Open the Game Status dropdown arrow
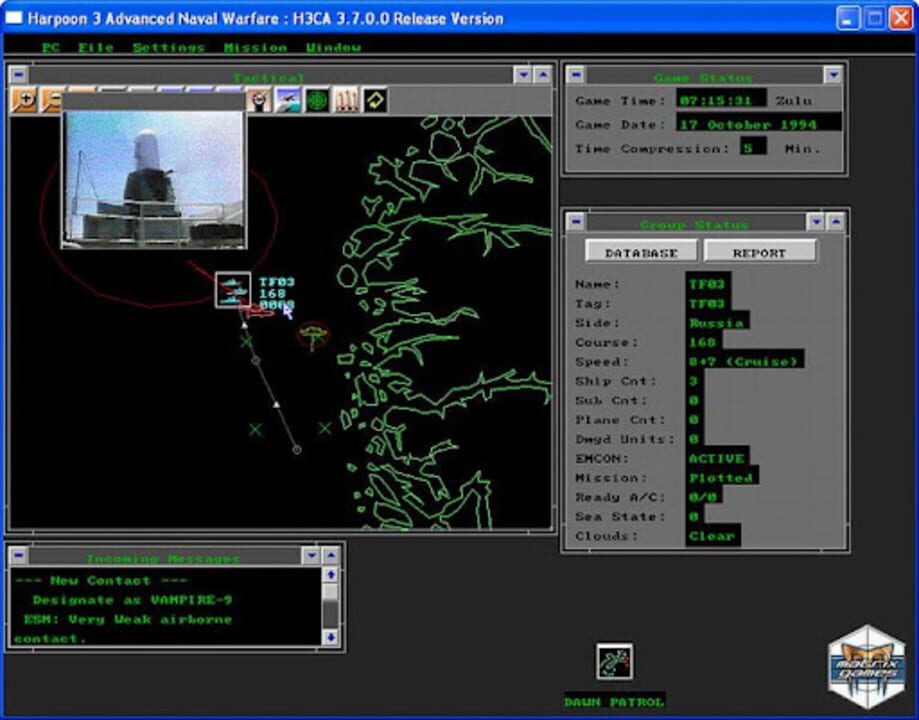 point(833,75)
